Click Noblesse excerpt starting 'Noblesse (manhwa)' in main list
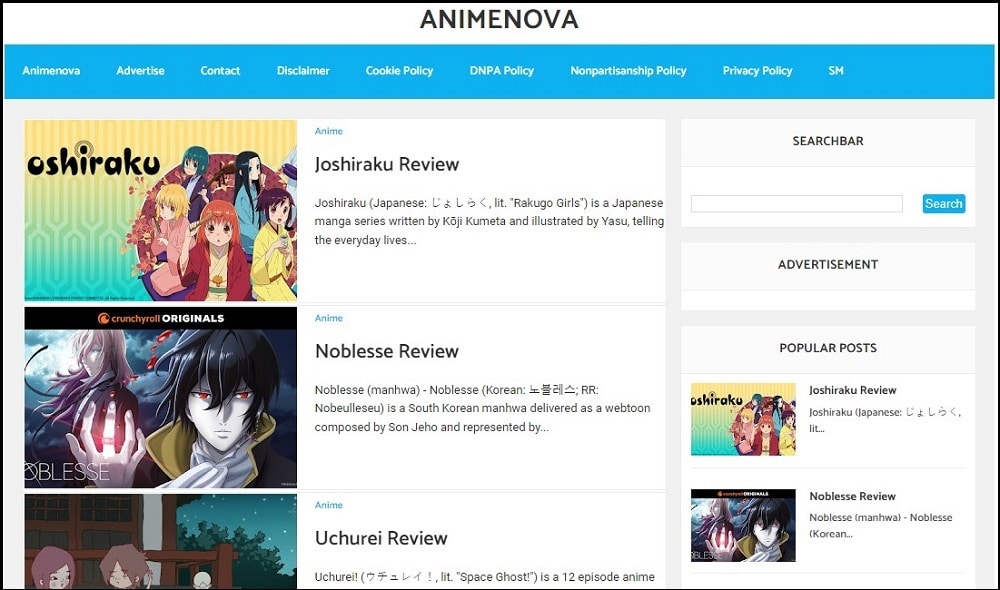1000x590 pixels. pos(483,408)
